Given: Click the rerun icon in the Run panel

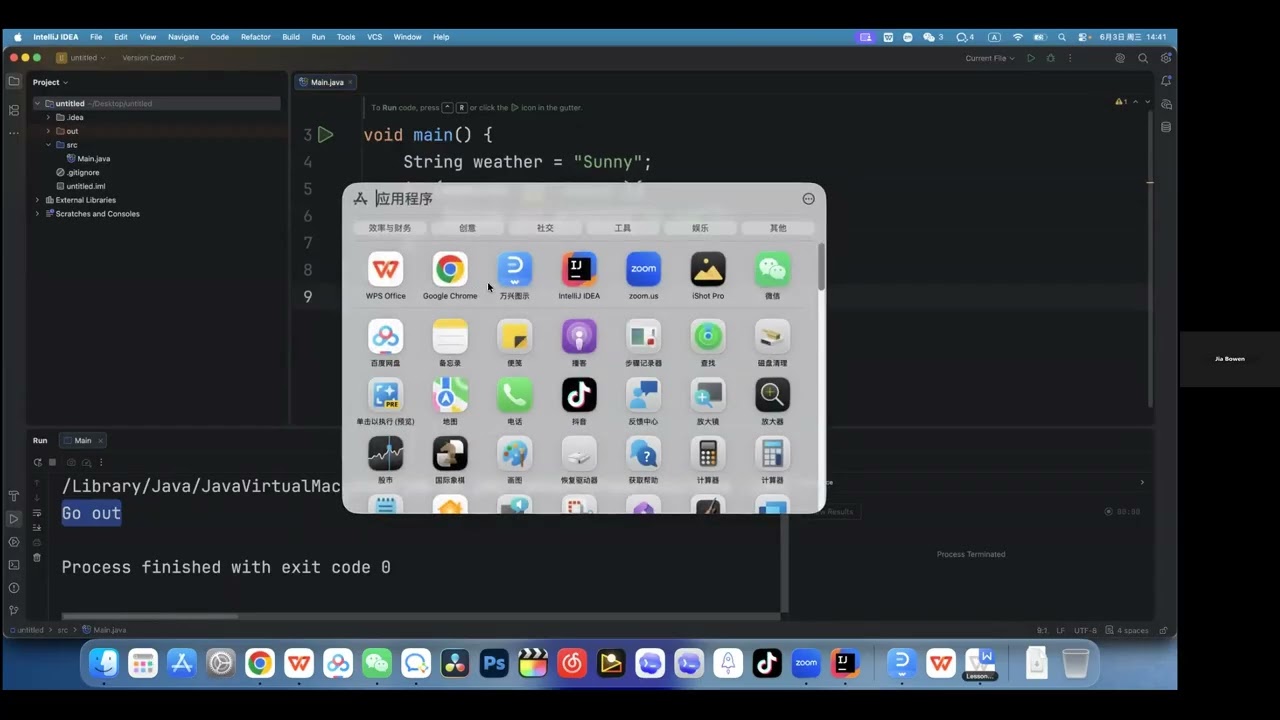Looking at the screenshot, I should tap(38, 462).
